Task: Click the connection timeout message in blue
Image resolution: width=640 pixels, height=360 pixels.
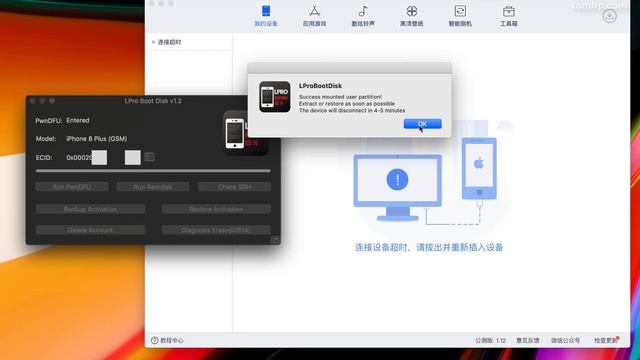Action: [429, 247]
